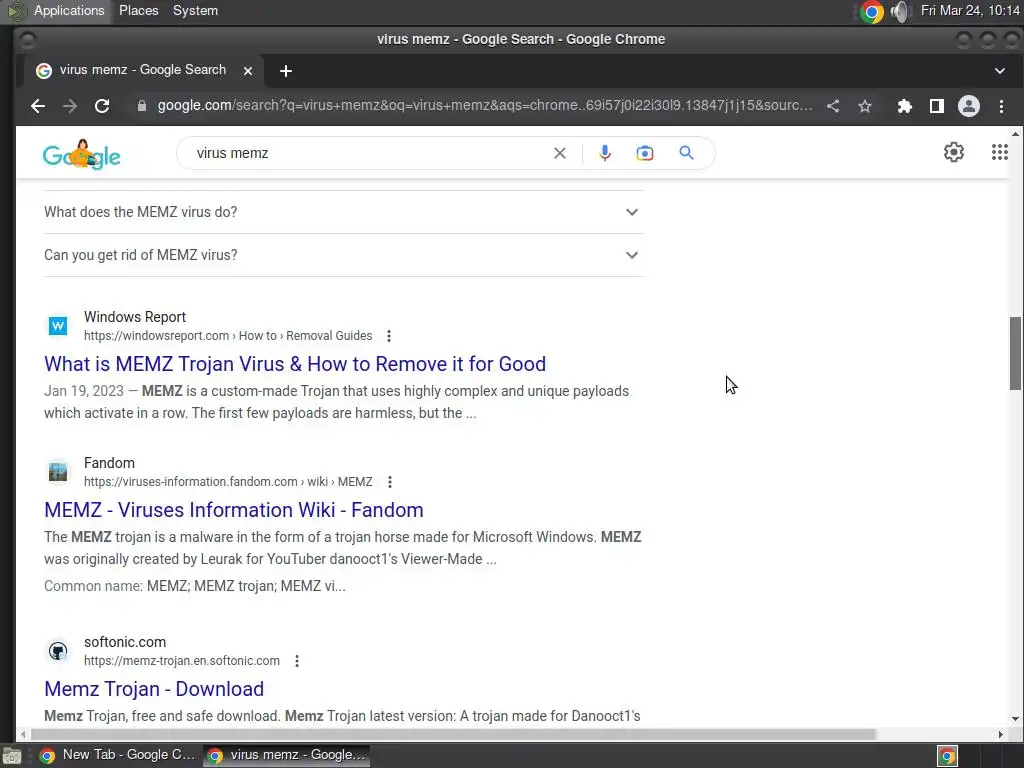Click the scroll-down arrow of vertical scrollbar

tap(1015, 719)
